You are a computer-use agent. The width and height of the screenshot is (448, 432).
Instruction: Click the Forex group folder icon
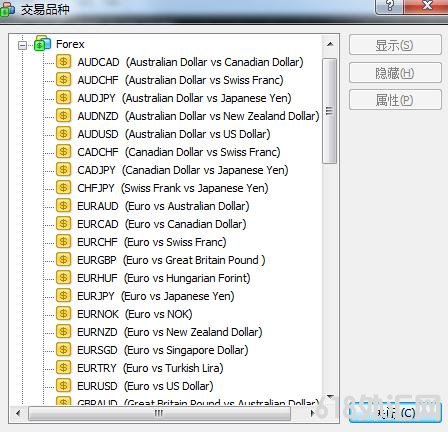pyautogui.click(x=42, y=43)
